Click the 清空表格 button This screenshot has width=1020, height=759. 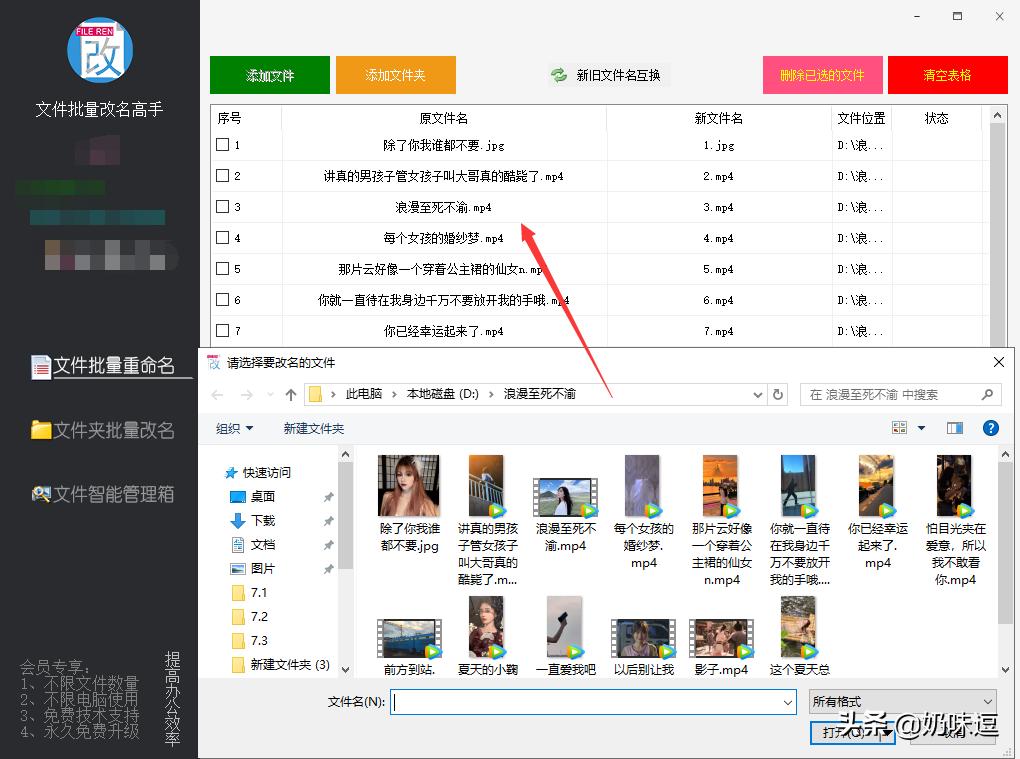(x=946, y=74)
